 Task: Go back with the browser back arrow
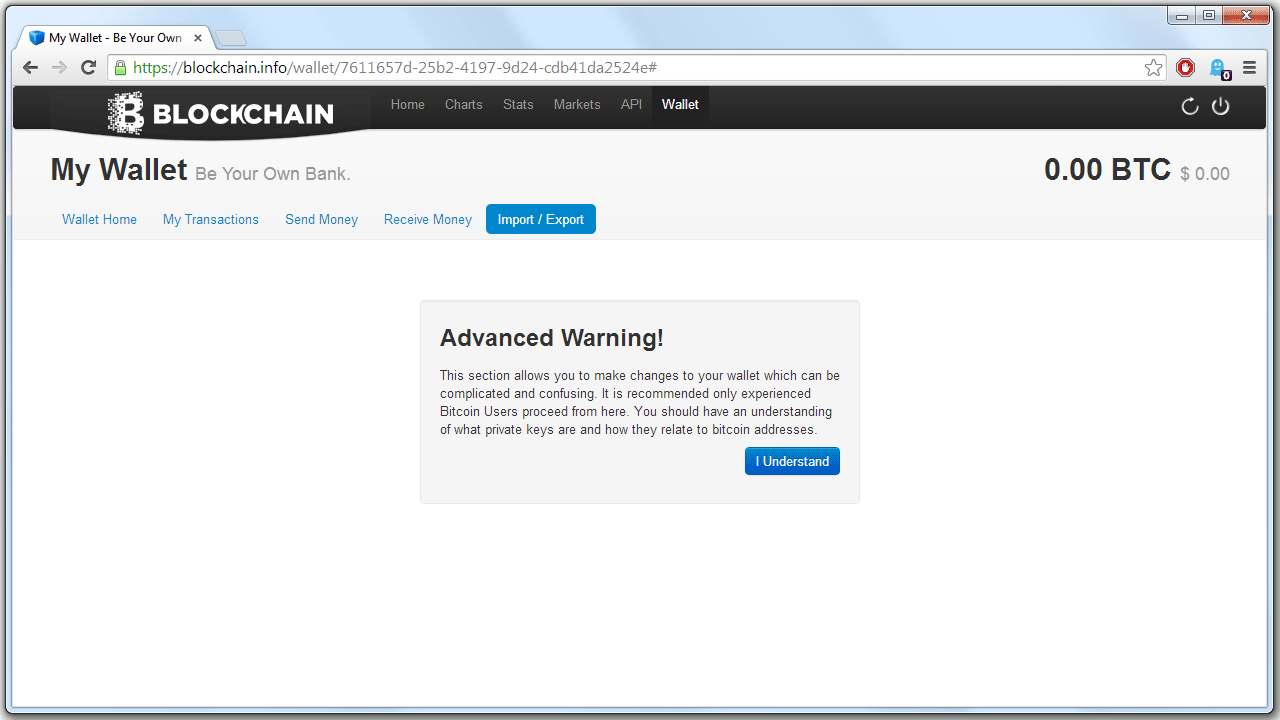(31, 68)
